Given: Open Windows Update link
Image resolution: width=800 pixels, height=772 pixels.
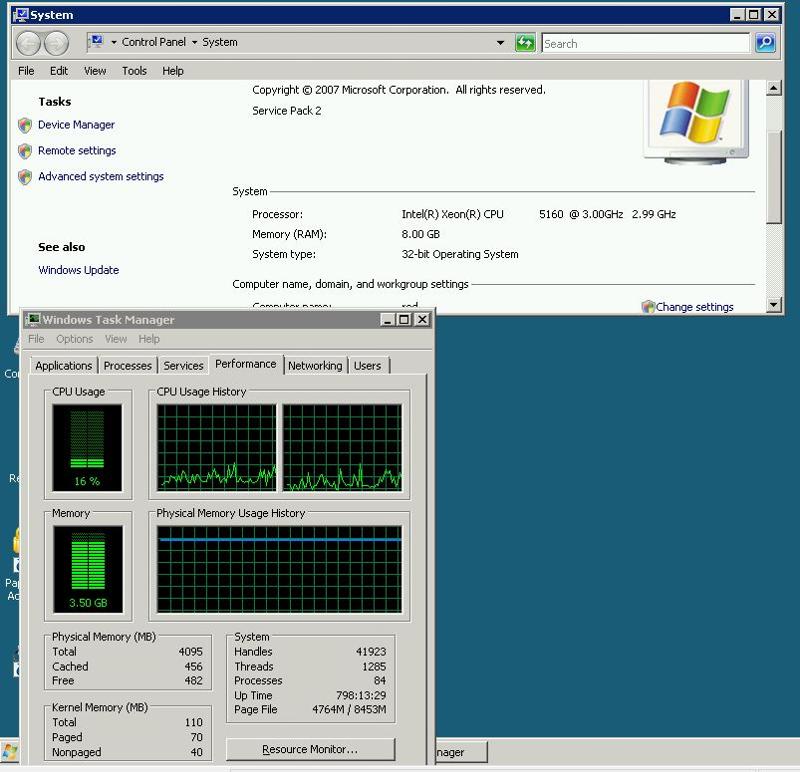Looking at the screenshot, I should point(79,270).
